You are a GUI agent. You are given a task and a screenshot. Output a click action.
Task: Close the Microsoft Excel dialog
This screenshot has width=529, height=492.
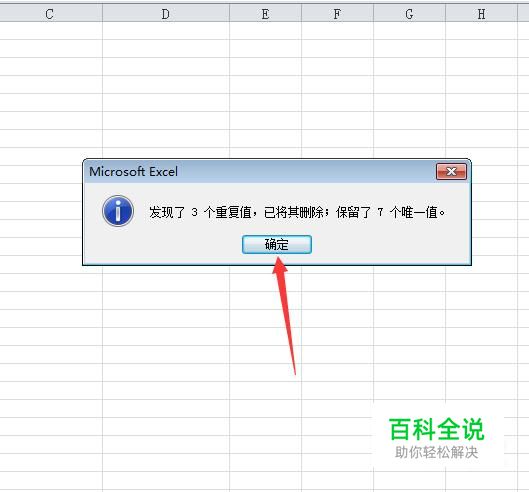pos(451,172)
